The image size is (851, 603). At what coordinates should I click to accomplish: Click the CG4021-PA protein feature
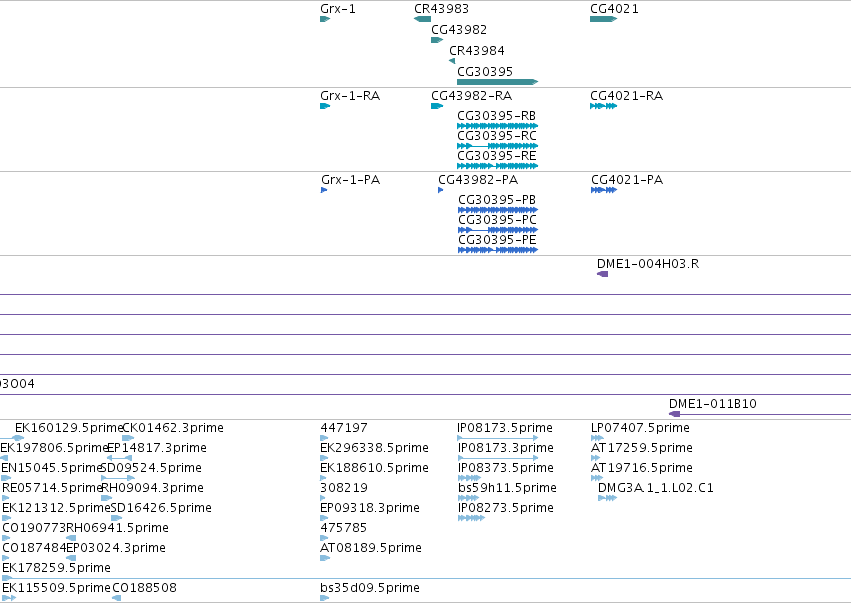[604, 190]
